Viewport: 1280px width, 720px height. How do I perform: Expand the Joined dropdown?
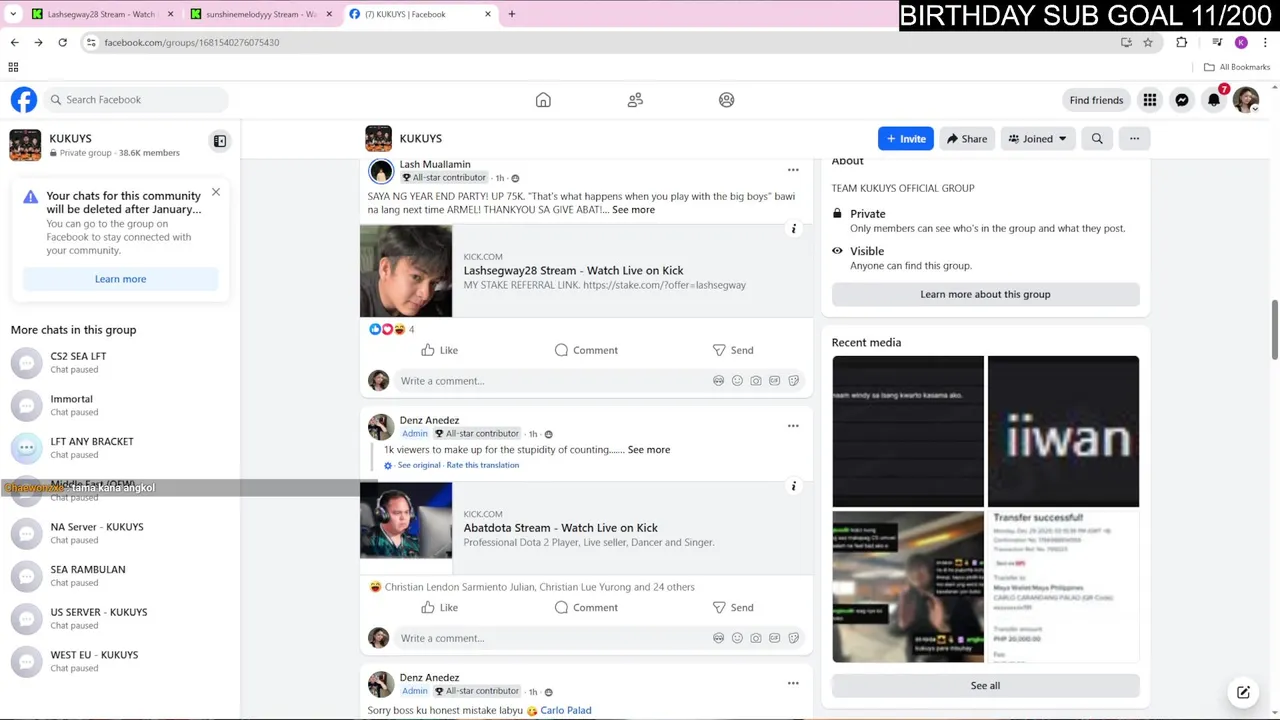1037,139
